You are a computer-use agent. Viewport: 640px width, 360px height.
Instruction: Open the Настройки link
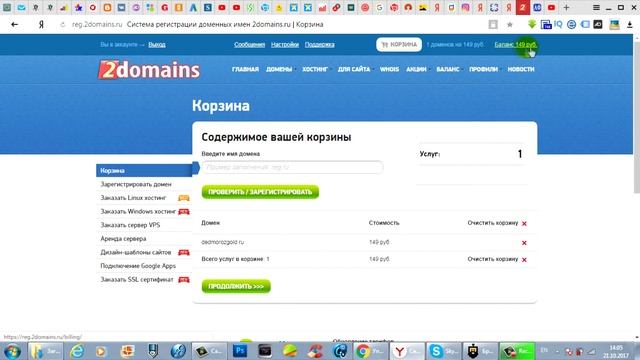pos(285,44)
